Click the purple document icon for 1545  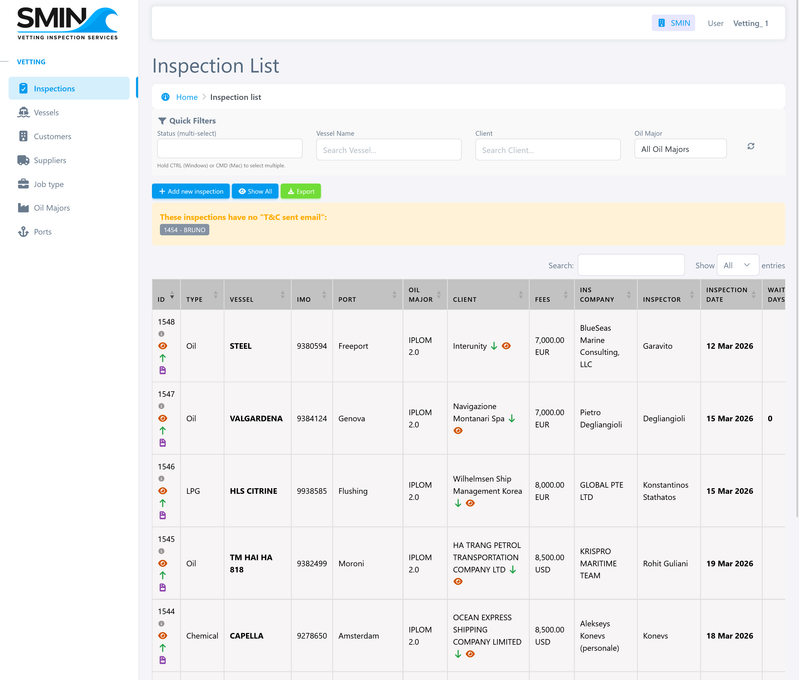click(x=163, y=587)
